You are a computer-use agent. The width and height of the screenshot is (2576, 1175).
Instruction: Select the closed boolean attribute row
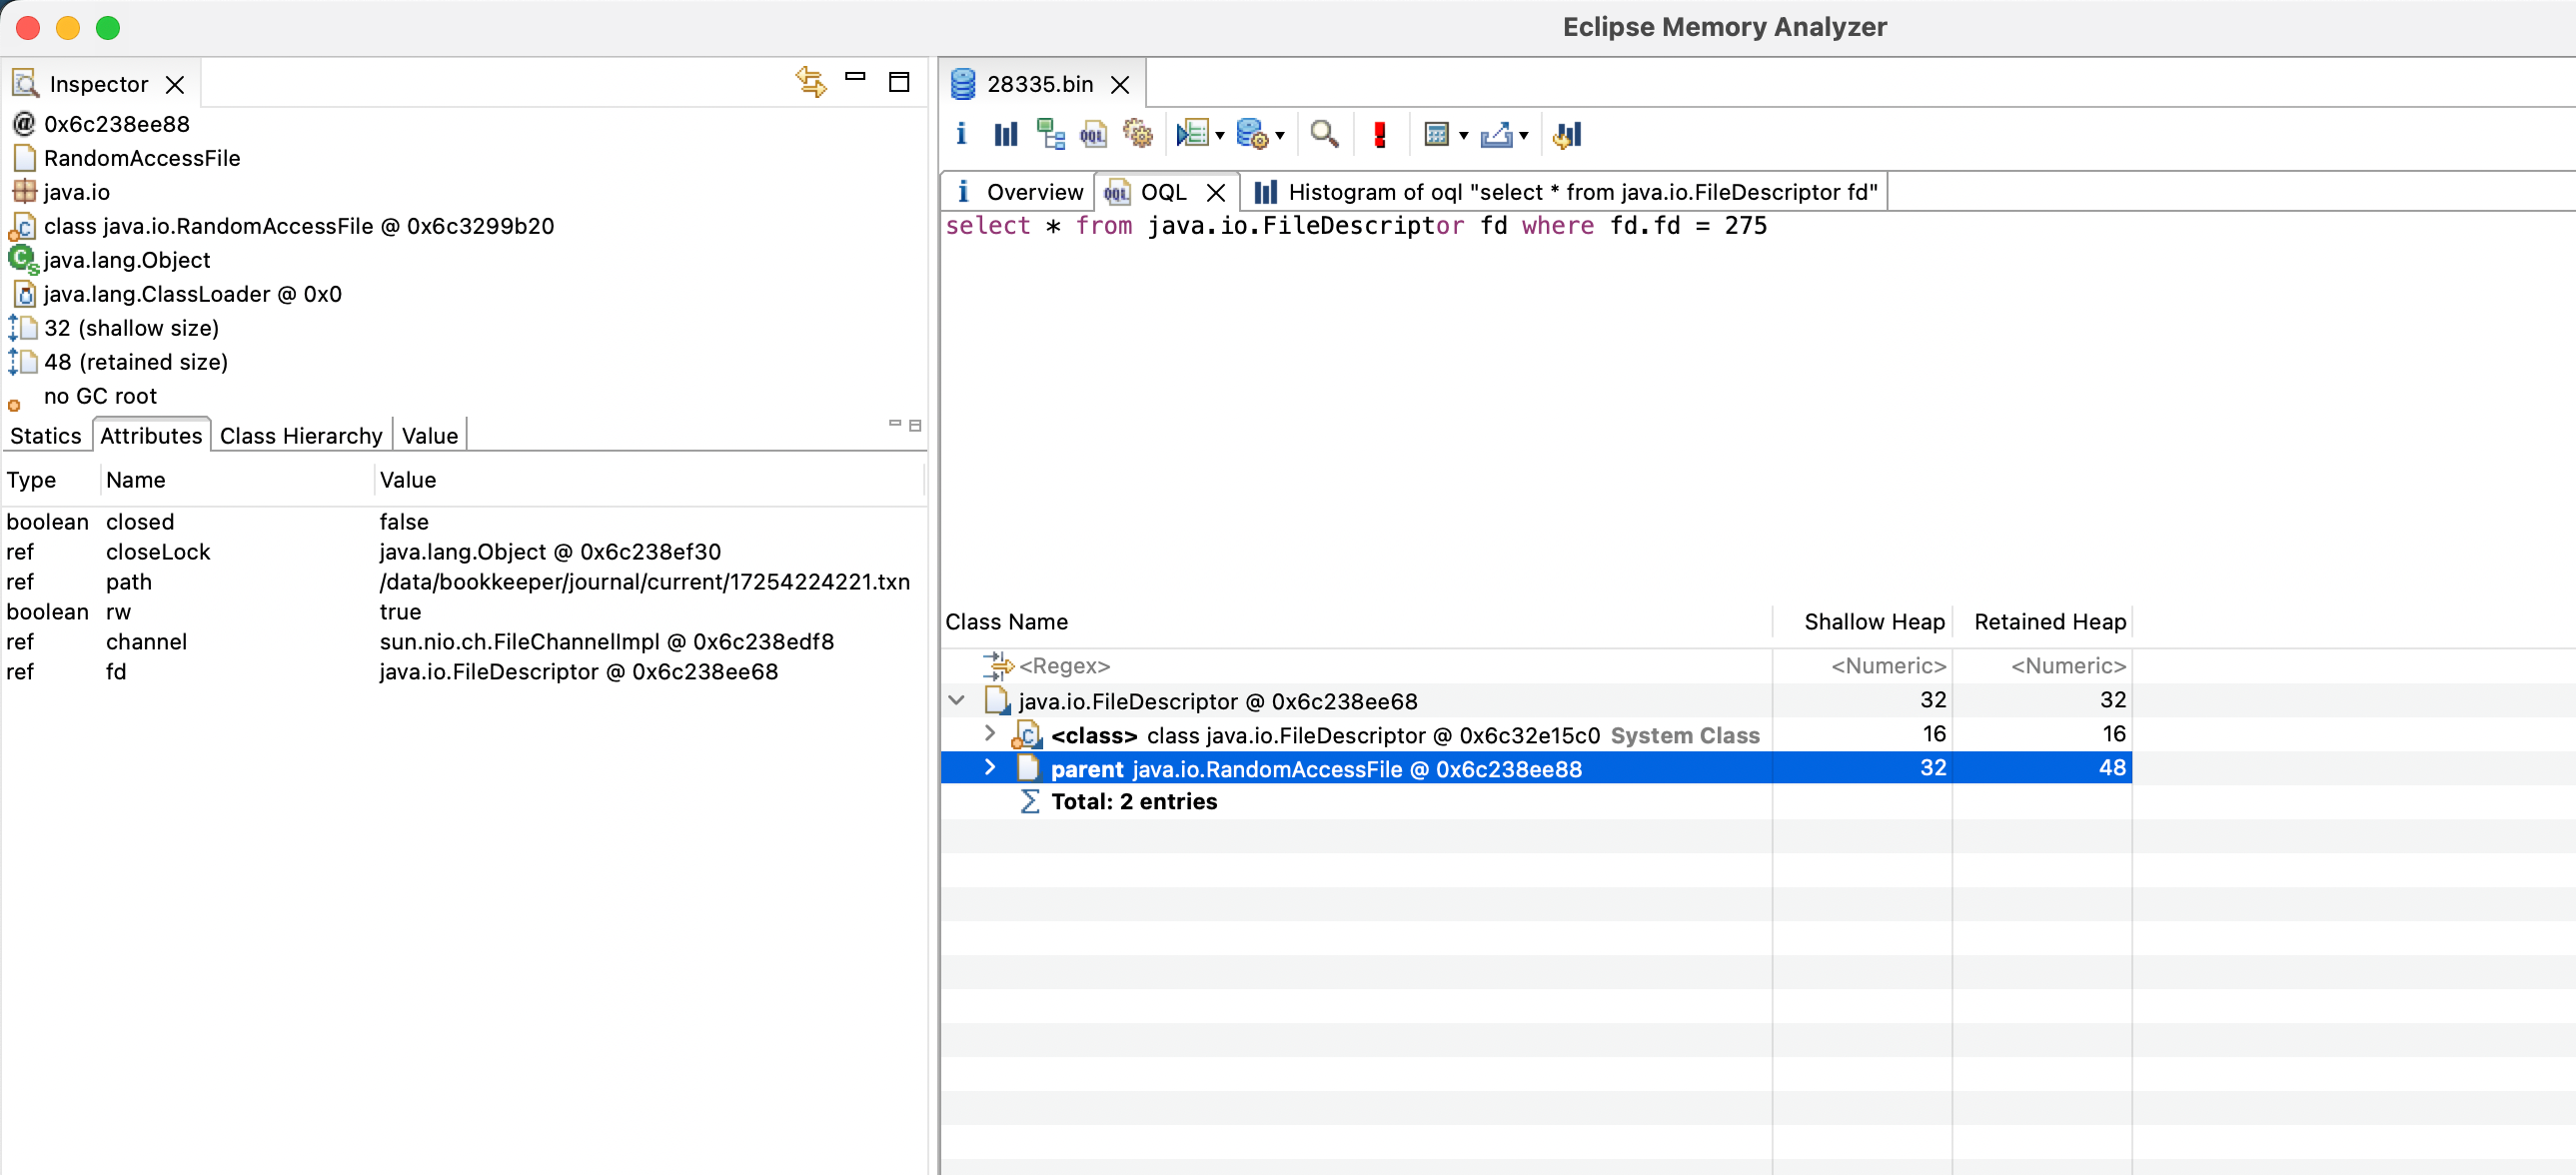(x=464, y=522)
